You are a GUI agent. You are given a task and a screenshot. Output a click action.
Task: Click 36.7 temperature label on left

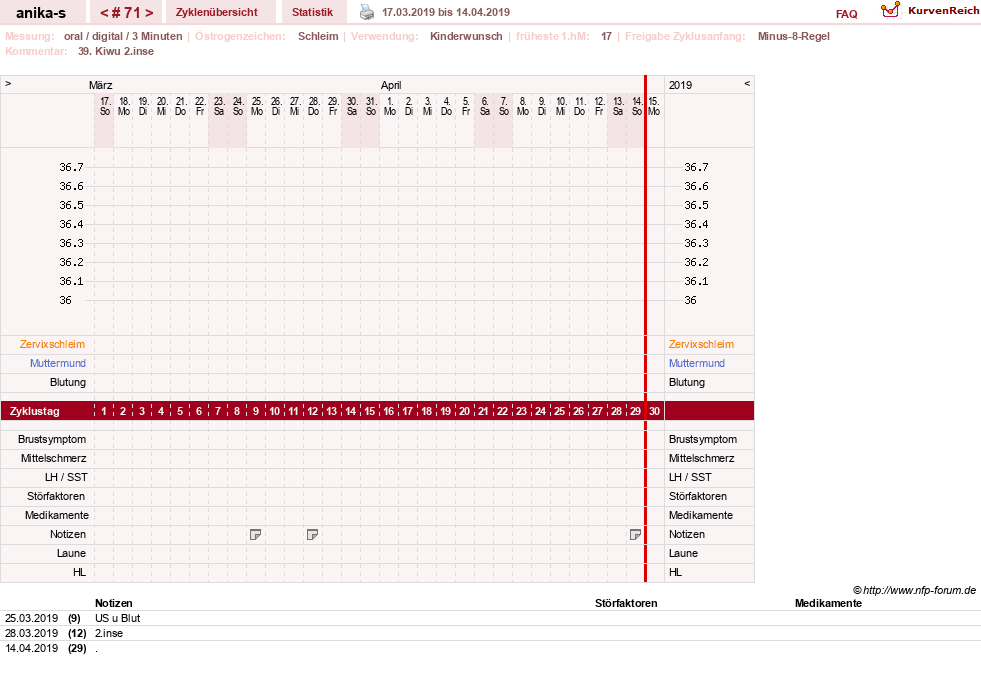(x=71, y=167)
